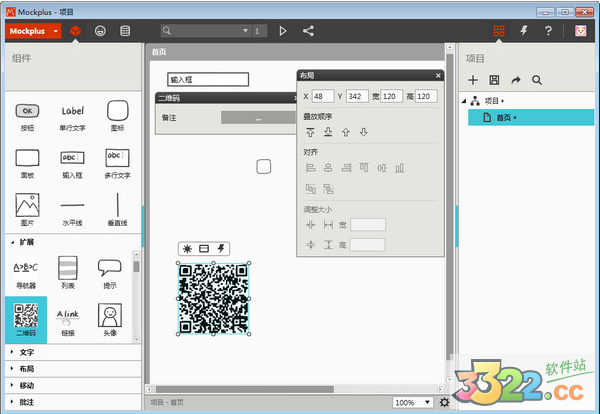The image size is (600, 414).
Task: Select the 头像 avatar component
Action: click(x=110, y=320)
